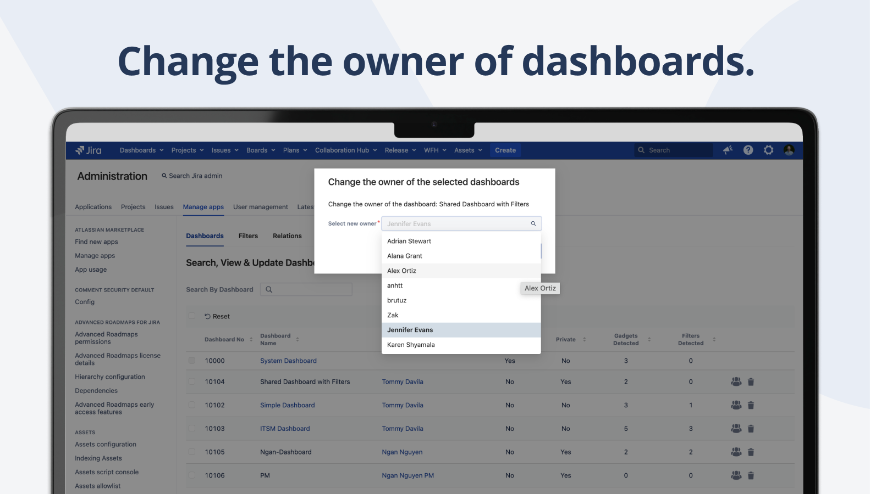Click change owner icon for Simple Dashboard
870x494 pixels.
tap(736, 405)
